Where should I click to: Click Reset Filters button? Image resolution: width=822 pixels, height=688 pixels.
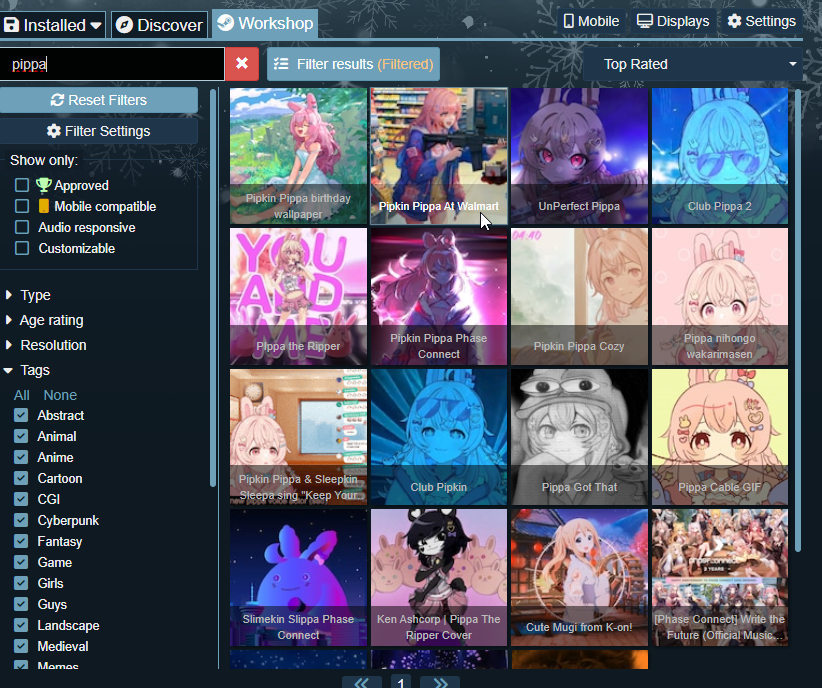pos(99,100)
